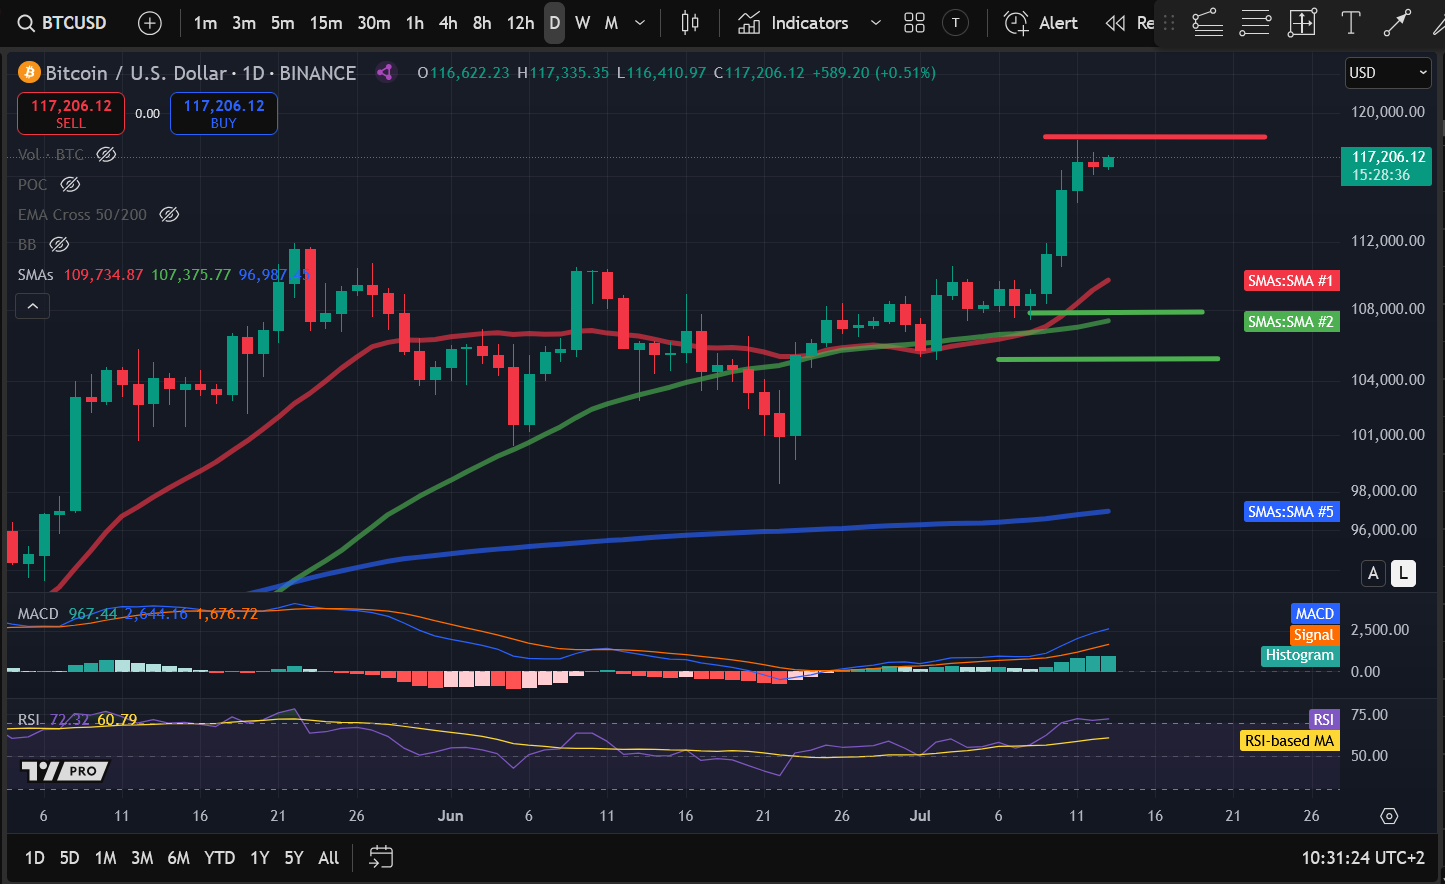
Task: Toggle visibility of Vol BTC indicator
Action: point(106,155)
